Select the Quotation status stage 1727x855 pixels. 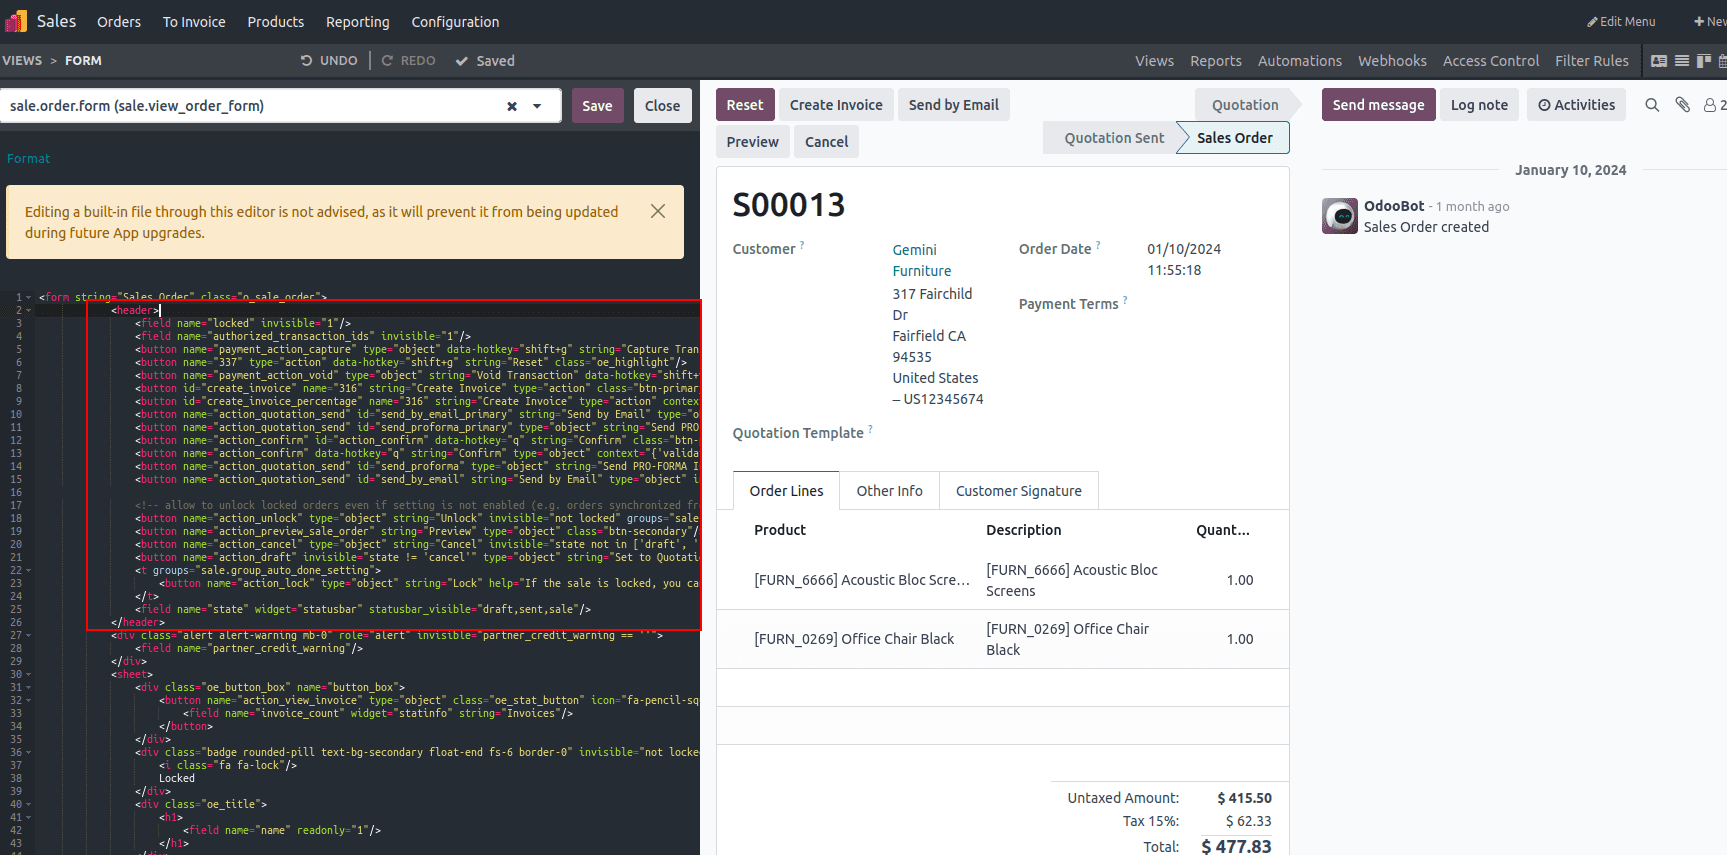[x=1245, y=105]
